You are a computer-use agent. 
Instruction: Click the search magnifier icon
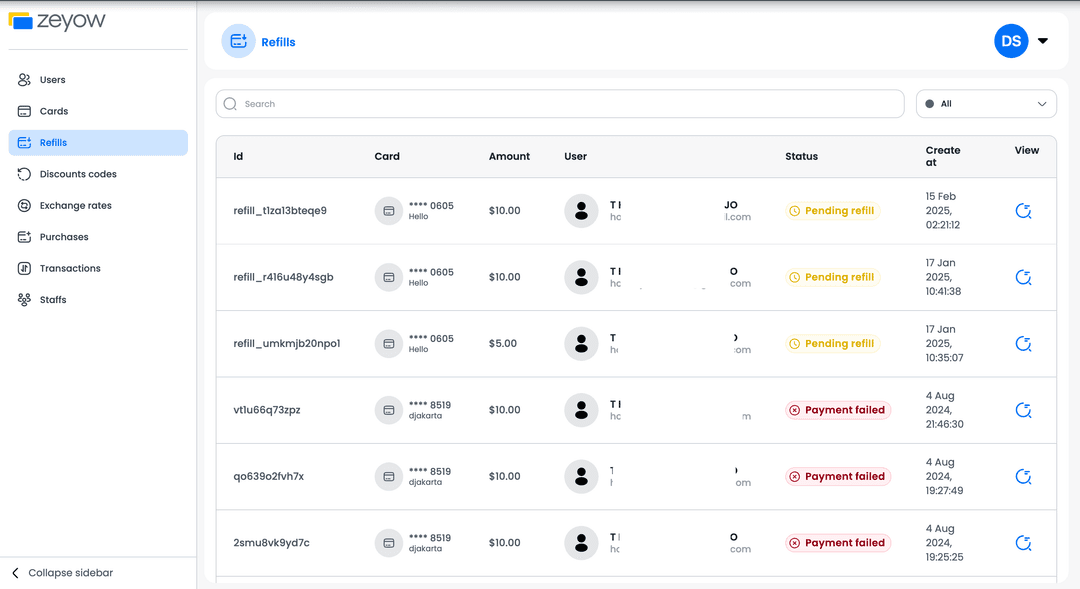tap(231, 104)
